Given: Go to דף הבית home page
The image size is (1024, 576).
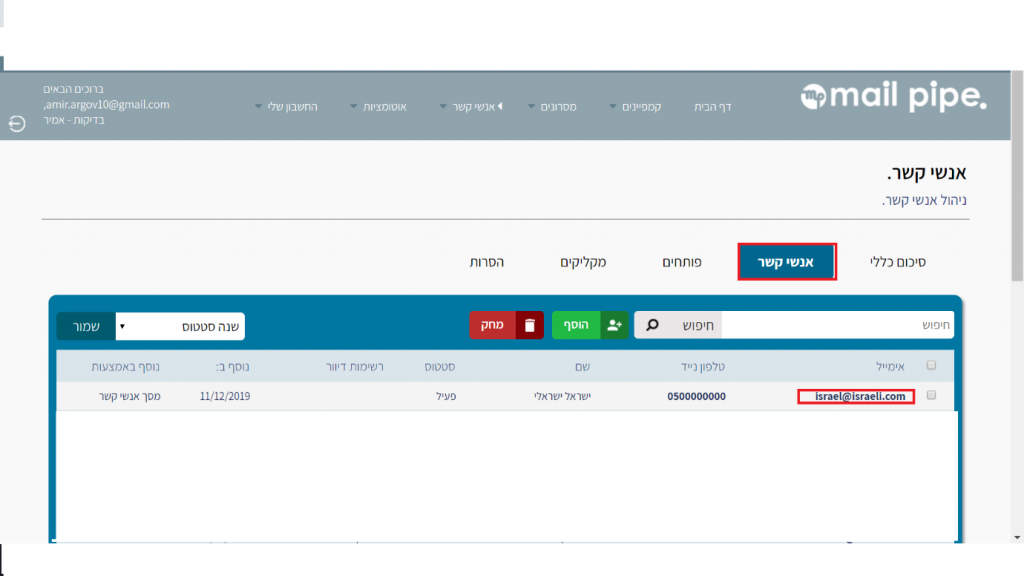Looking at the screenshot, I should tap(713, 106).
